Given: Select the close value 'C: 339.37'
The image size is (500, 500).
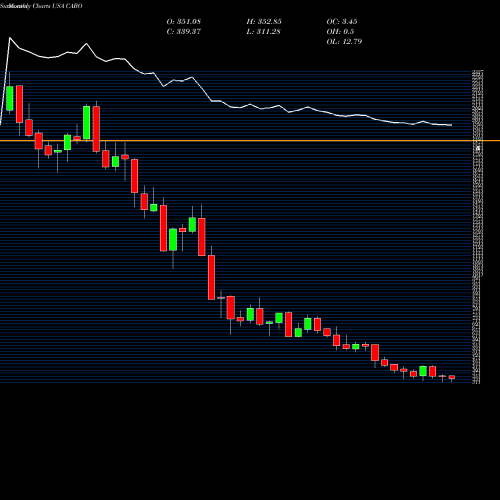Looking at the screenshot, I should [x=184, y=32].
